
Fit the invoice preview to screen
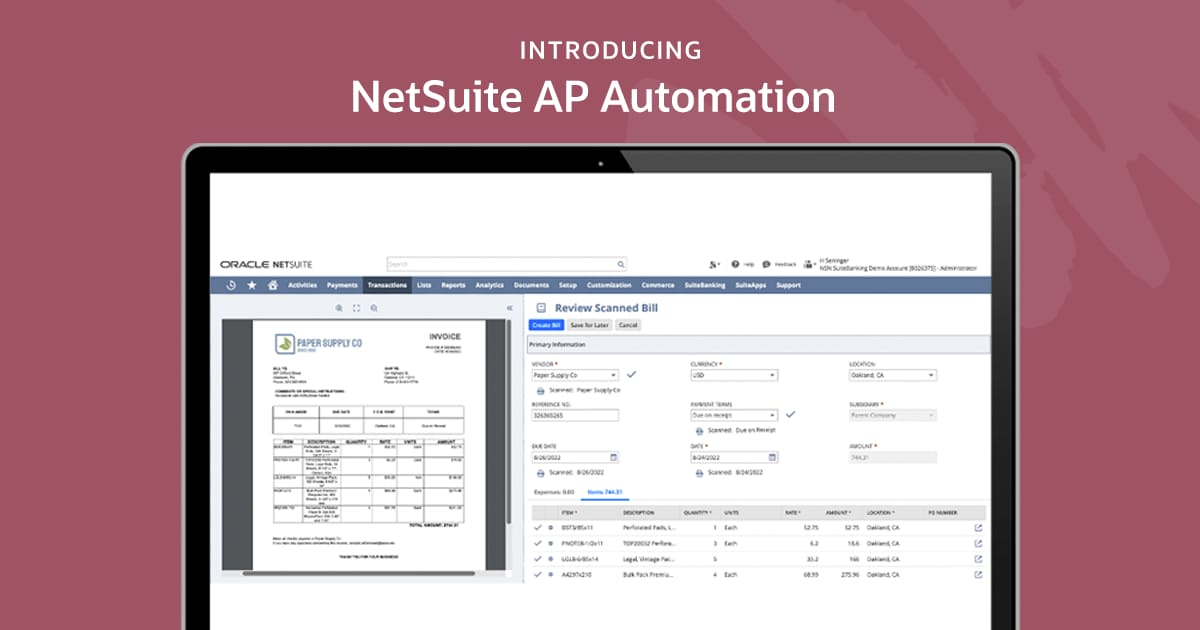point(356,309)
